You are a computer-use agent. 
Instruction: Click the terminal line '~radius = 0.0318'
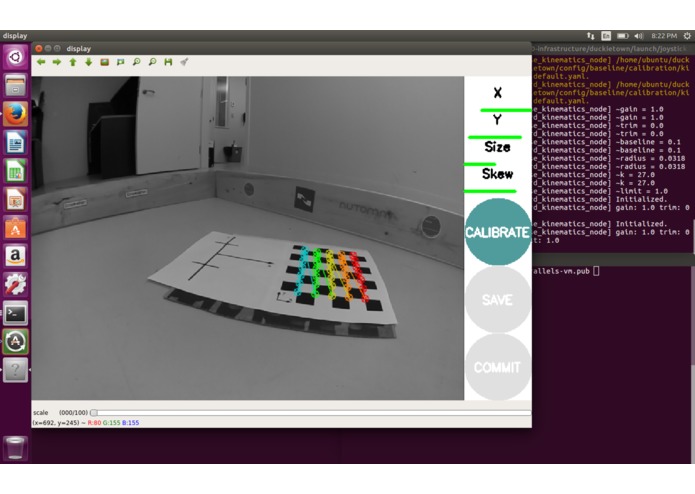(650, 158)
